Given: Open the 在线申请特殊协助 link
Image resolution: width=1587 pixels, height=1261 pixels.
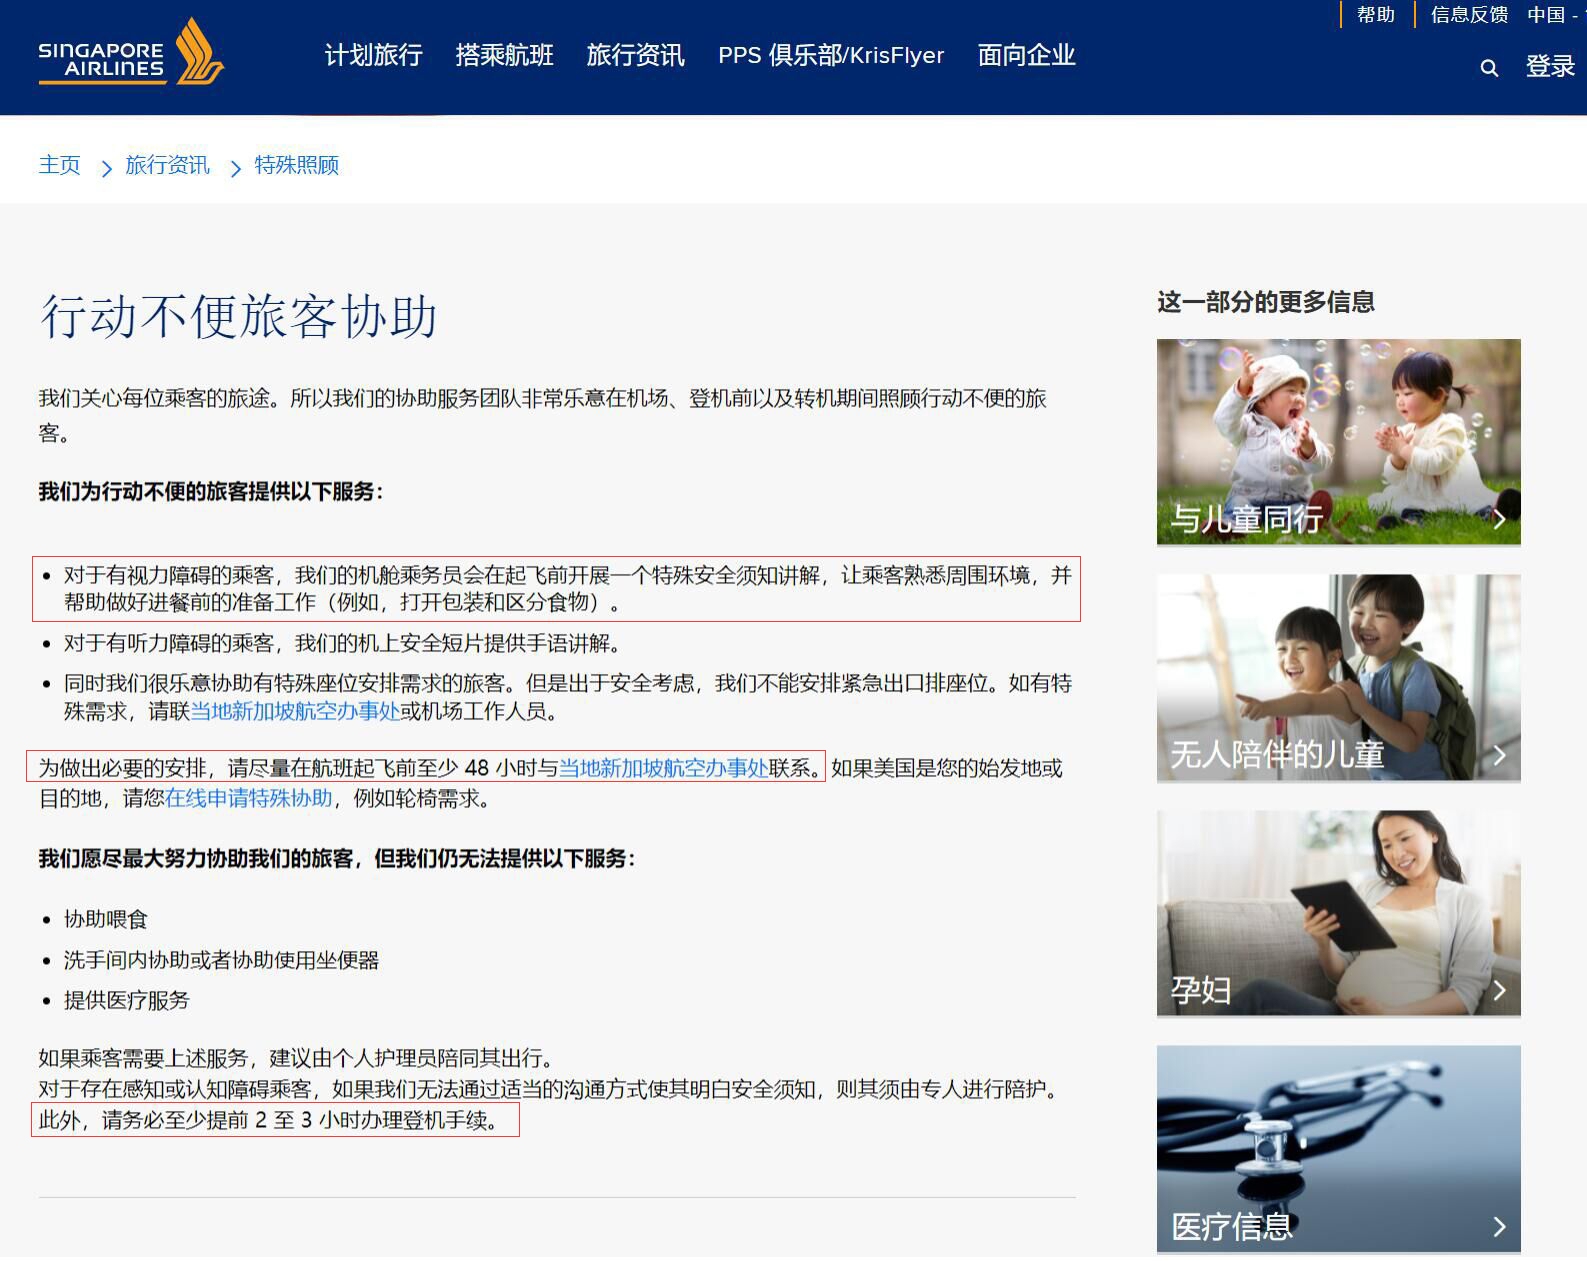Looking at the screenshot, I should [248, 798].
